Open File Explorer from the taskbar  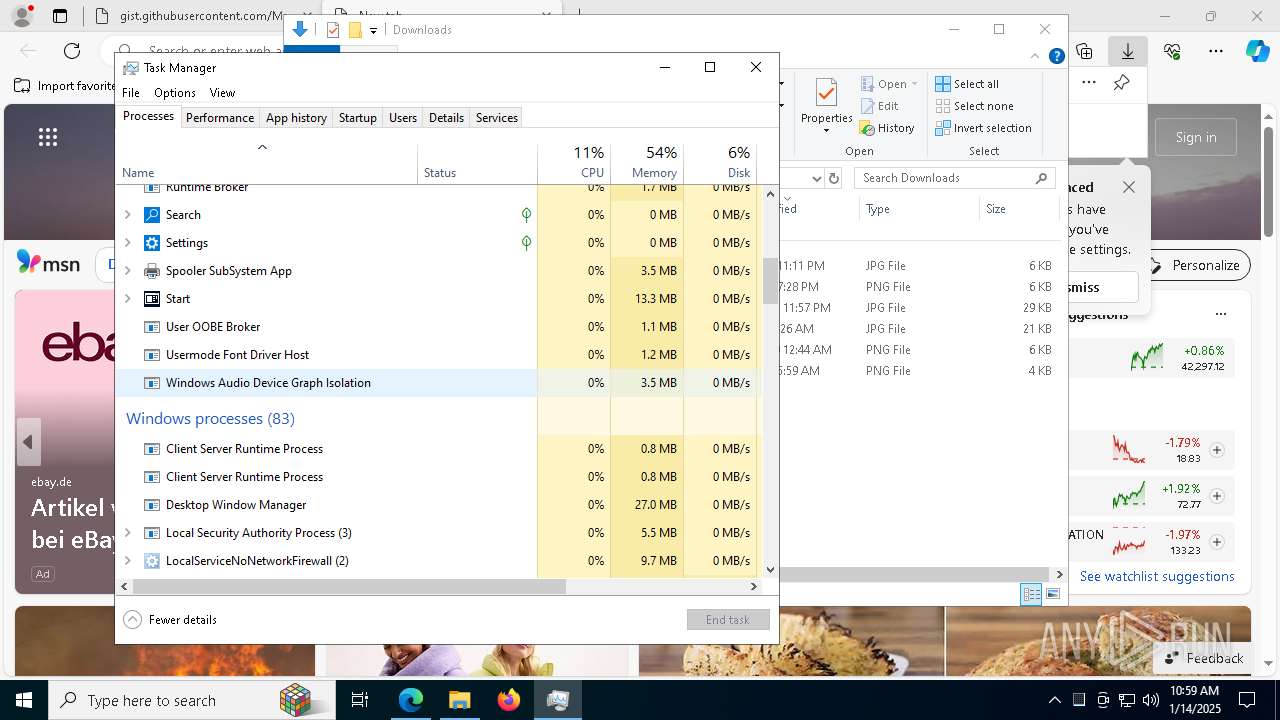[x=460, y=700]
